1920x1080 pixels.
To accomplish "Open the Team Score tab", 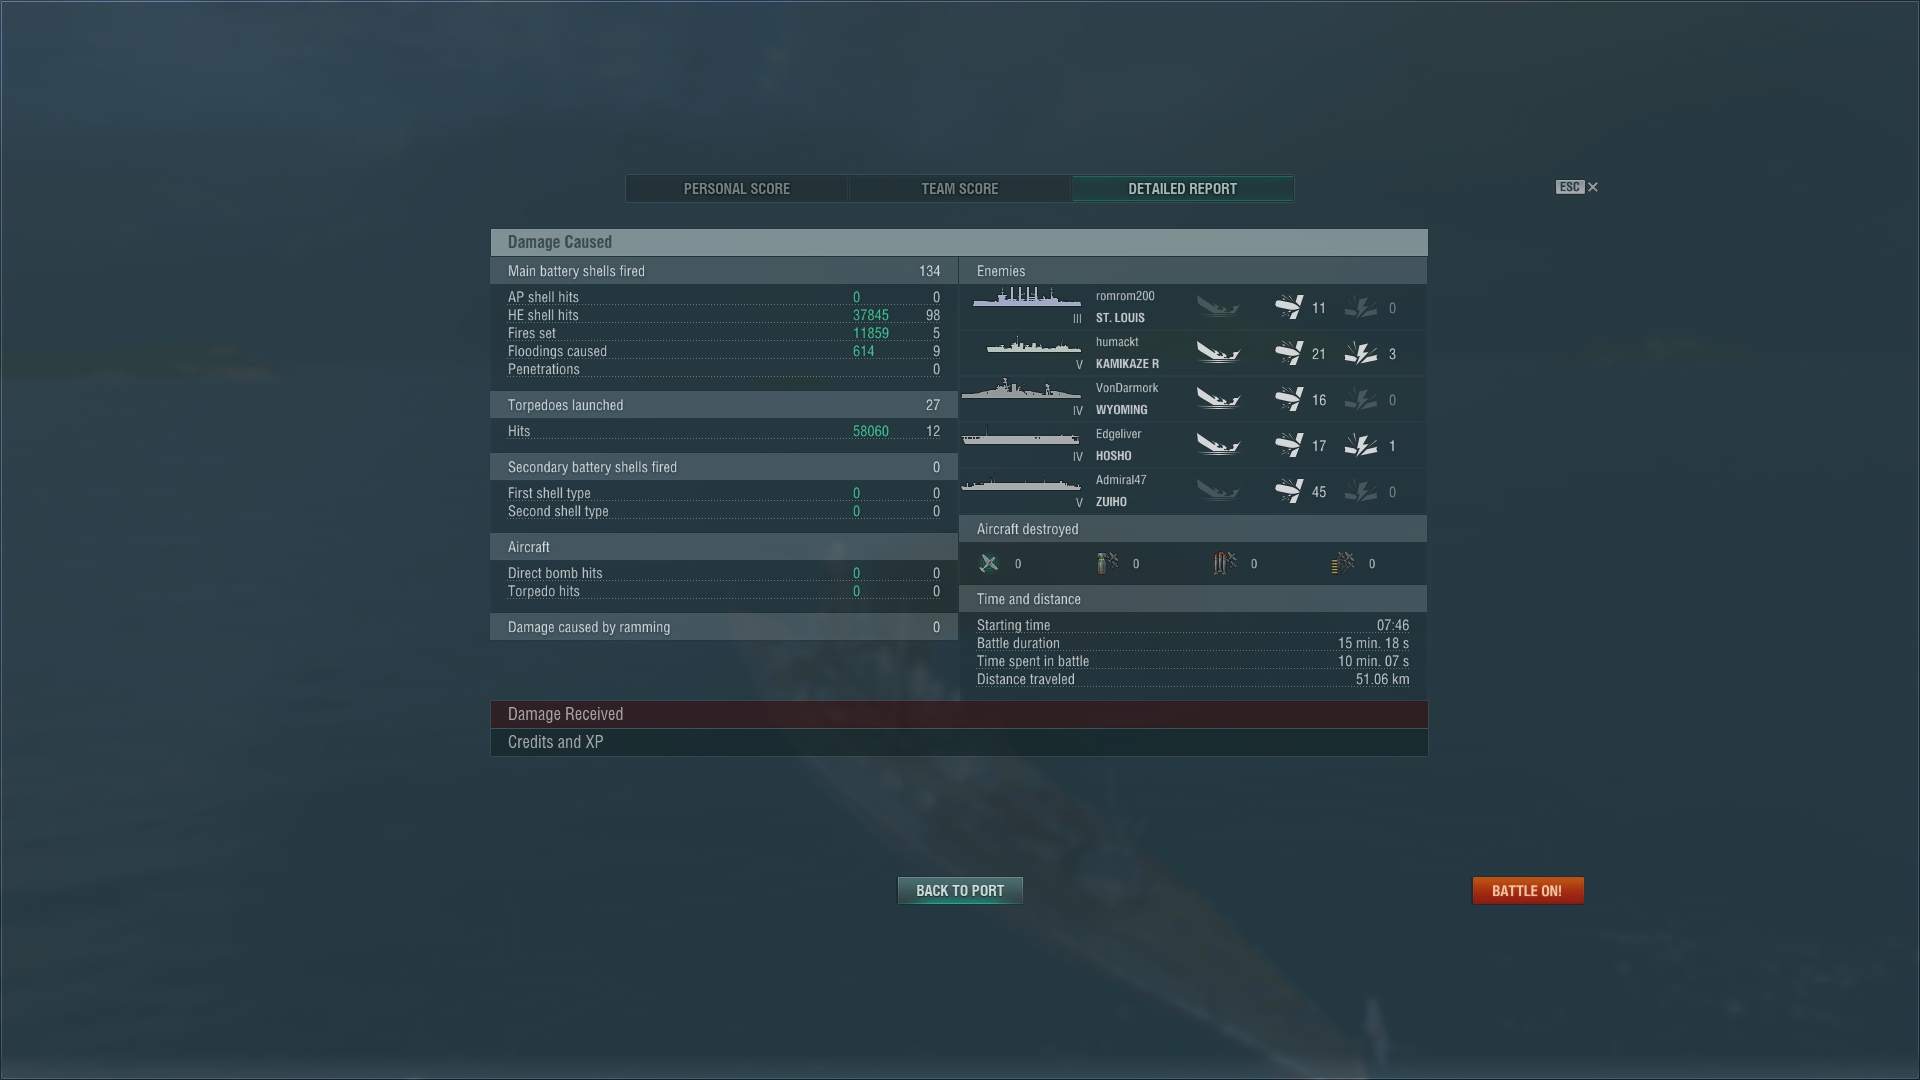I will click(x=960, y=189).
